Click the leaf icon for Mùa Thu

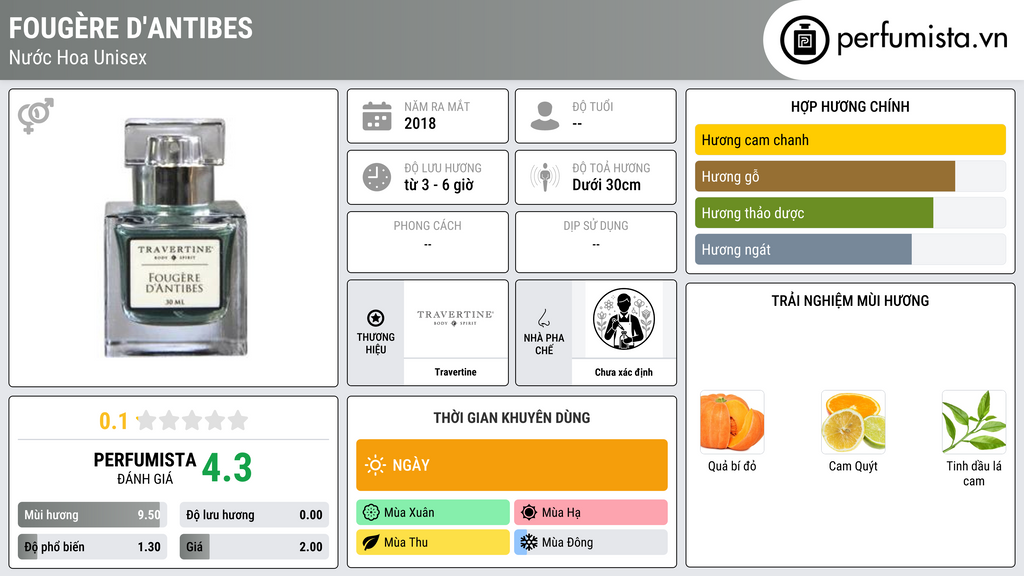click(x=371, y=542)
